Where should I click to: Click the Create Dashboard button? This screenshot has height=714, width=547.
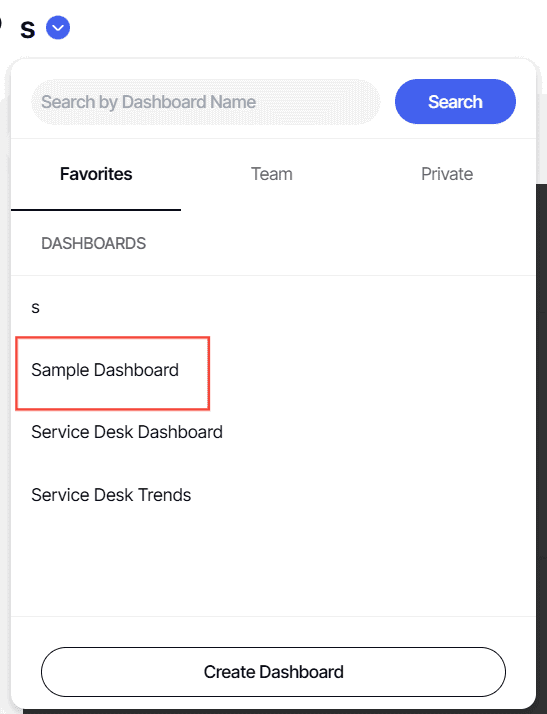coord(273,672)
